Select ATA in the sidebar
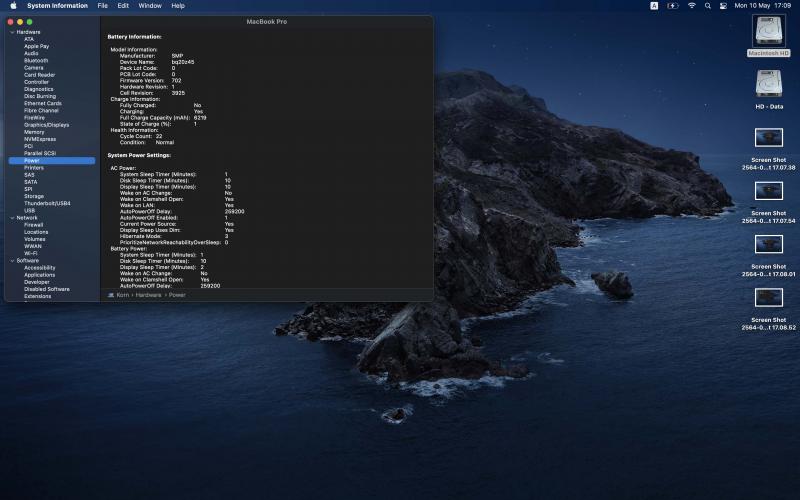 [29, 39]
